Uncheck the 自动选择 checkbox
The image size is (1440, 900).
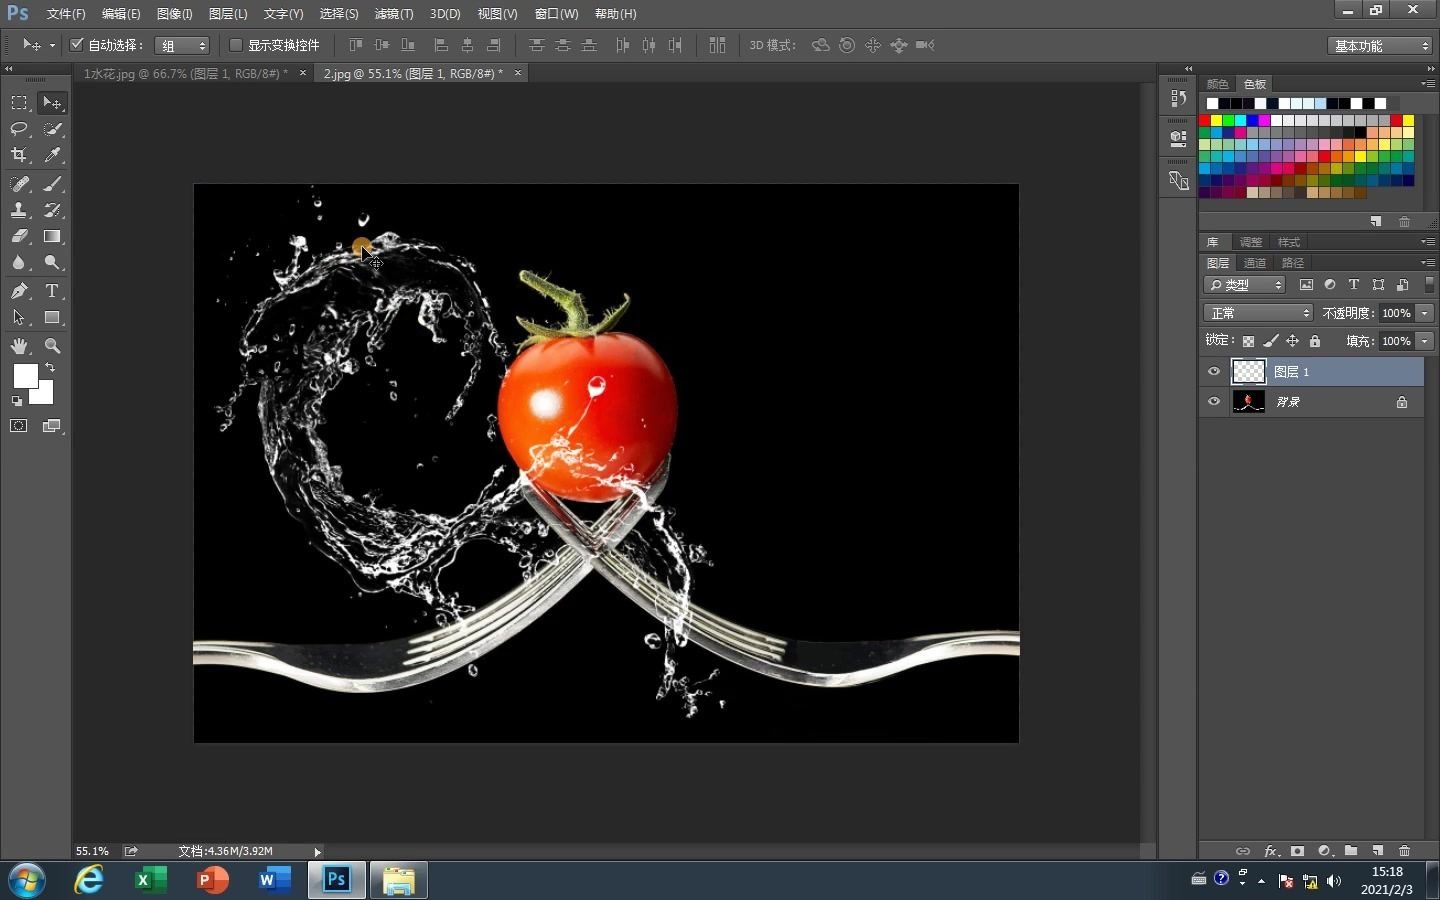pyautogui.click(x=76, y=45)
